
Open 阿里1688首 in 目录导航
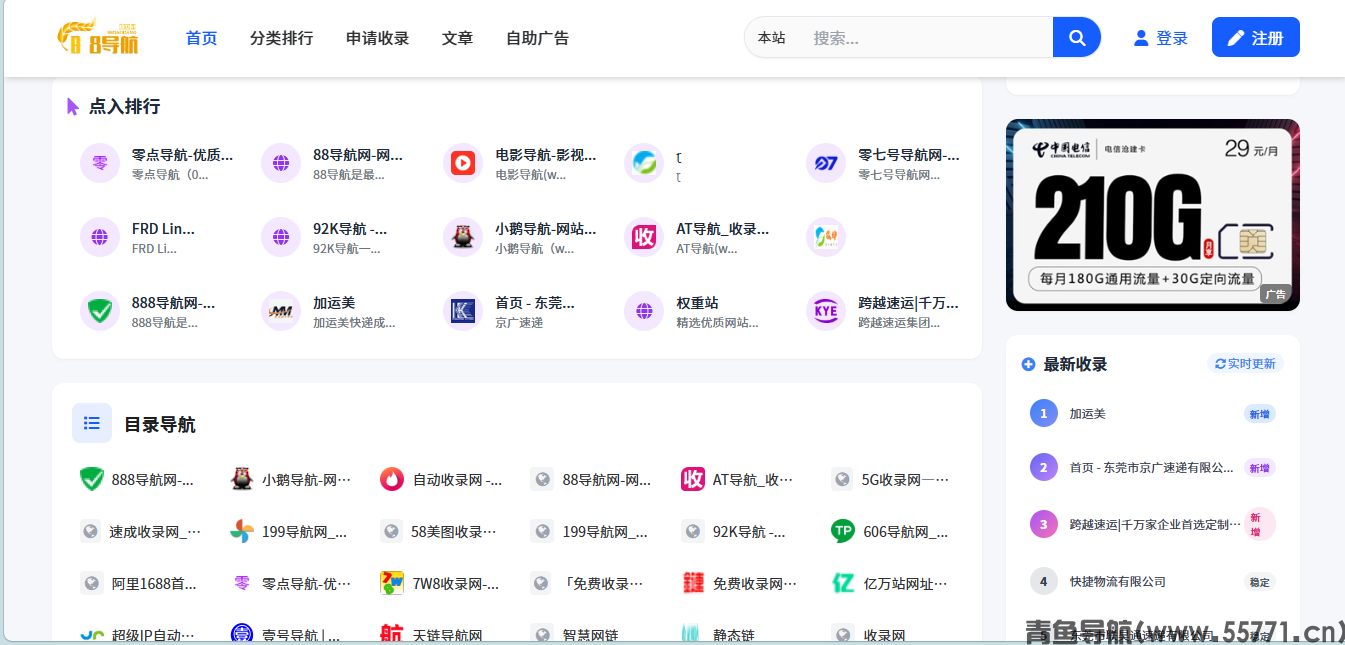click(x=154, y=584)
